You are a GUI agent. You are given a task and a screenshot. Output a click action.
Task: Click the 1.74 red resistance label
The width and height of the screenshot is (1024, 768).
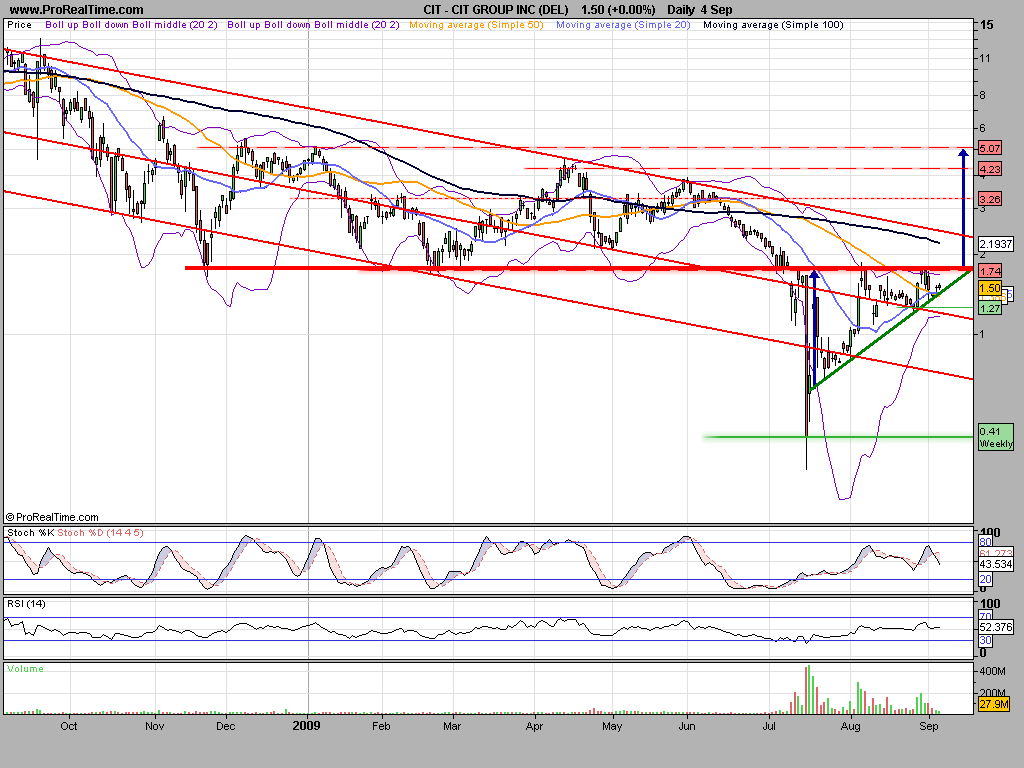tap(990, 271)
